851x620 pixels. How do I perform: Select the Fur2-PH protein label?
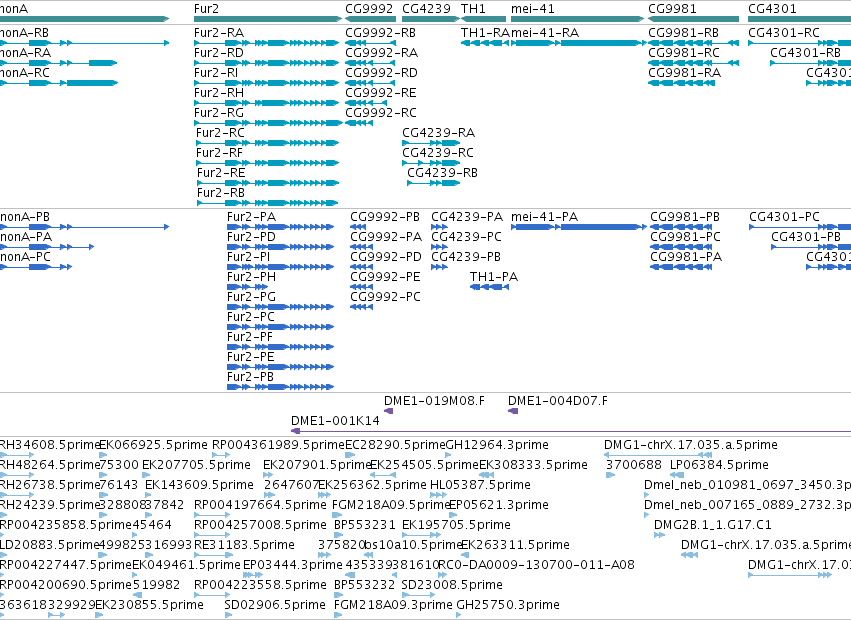coord(251,277)
